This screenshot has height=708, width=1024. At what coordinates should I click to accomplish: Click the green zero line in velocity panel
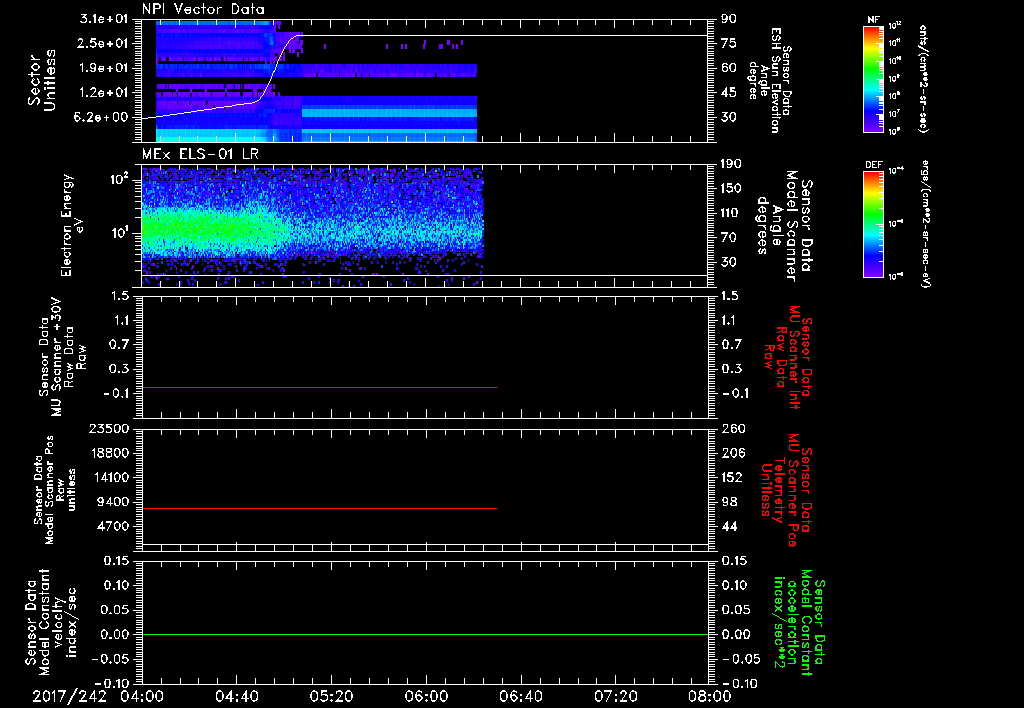[425, 634]
